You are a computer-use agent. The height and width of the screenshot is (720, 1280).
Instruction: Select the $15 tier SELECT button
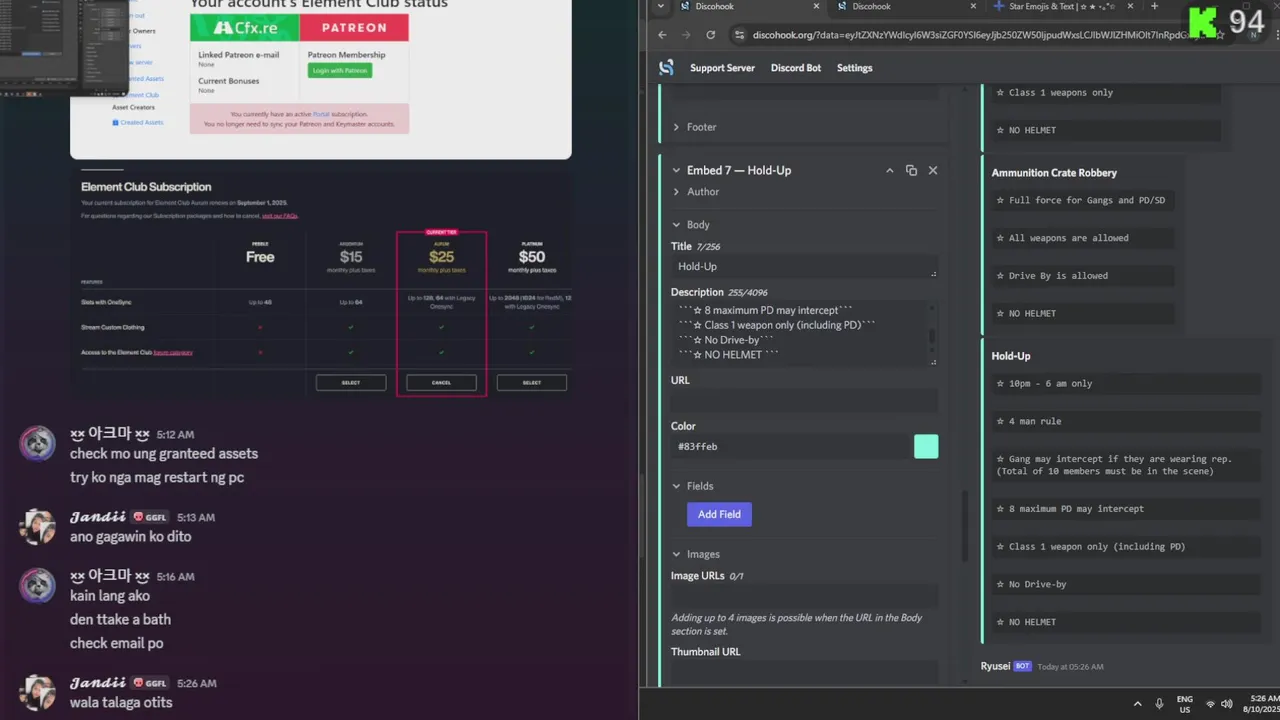[351, 382]
